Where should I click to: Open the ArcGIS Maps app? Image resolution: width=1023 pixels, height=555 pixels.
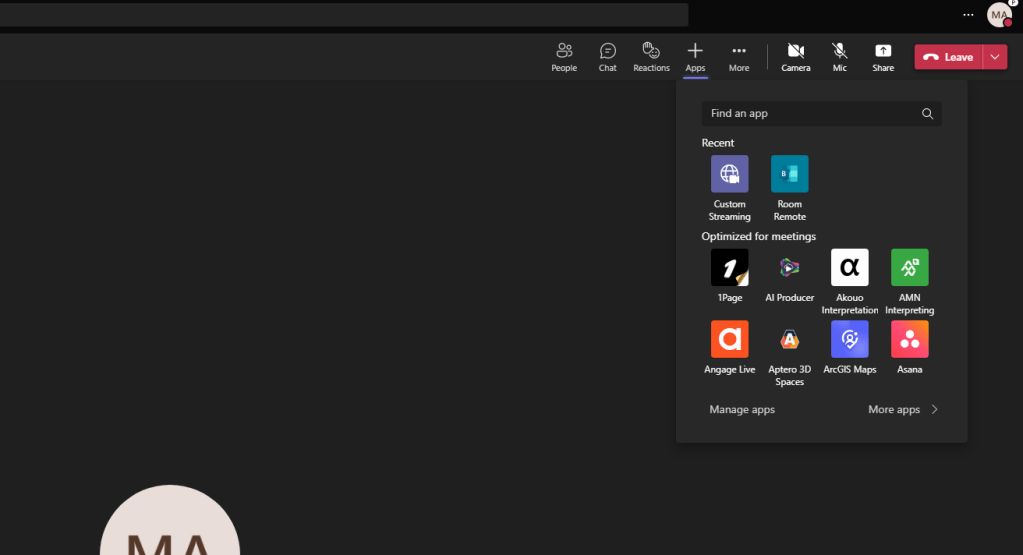tap(849, 340)
